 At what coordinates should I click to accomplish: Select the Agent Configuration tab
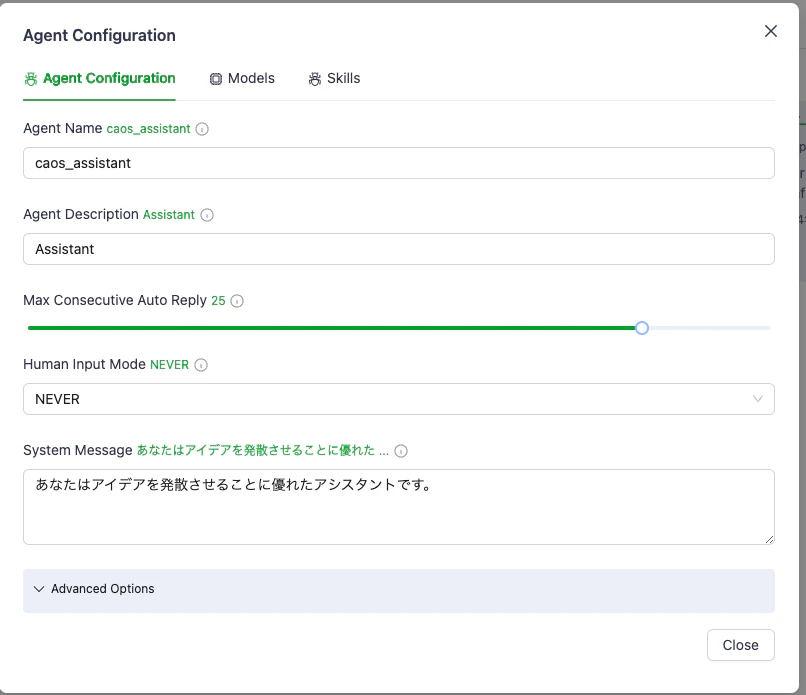99,79
